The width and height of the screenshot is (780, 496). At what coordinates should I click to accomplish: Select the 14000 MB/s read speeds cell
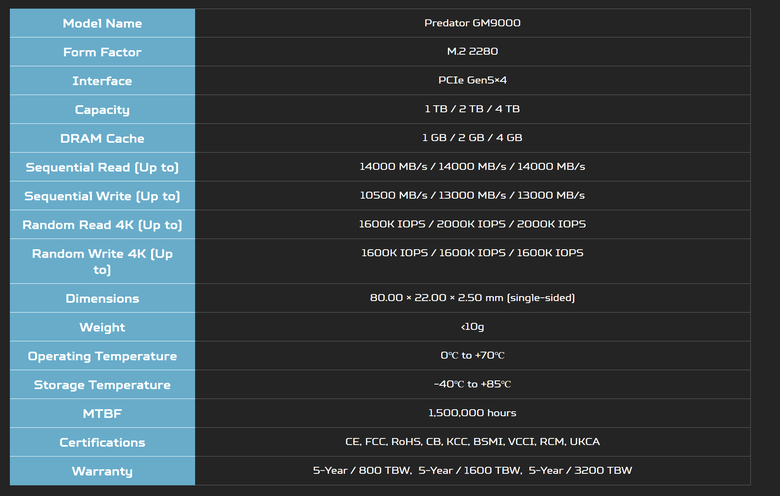click(x=472, y=167)
